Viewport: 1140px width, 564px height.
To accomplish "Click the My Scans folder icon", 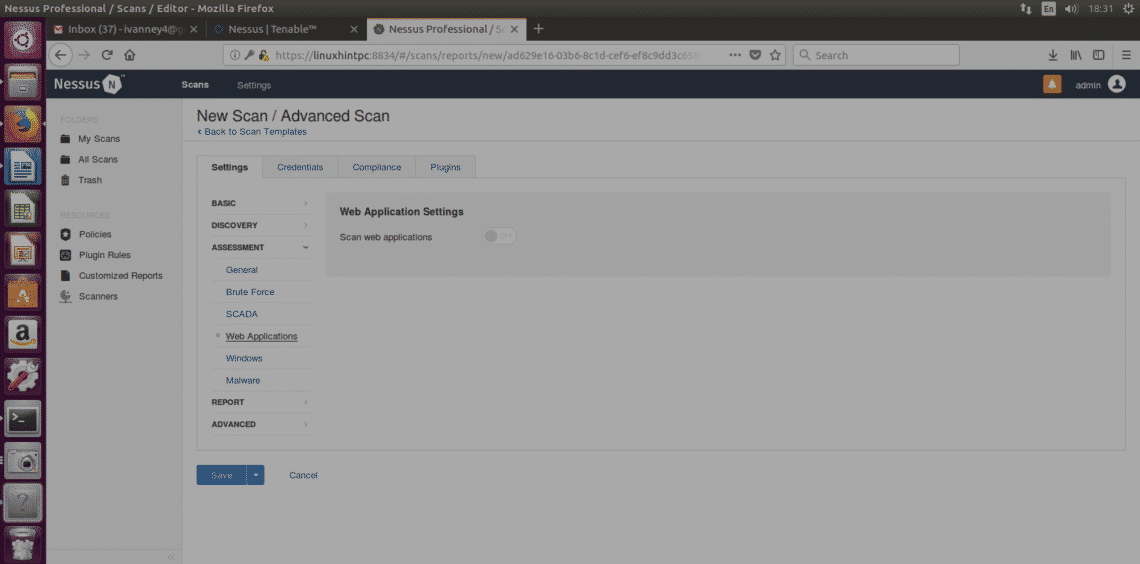I will tap(65, 139).
